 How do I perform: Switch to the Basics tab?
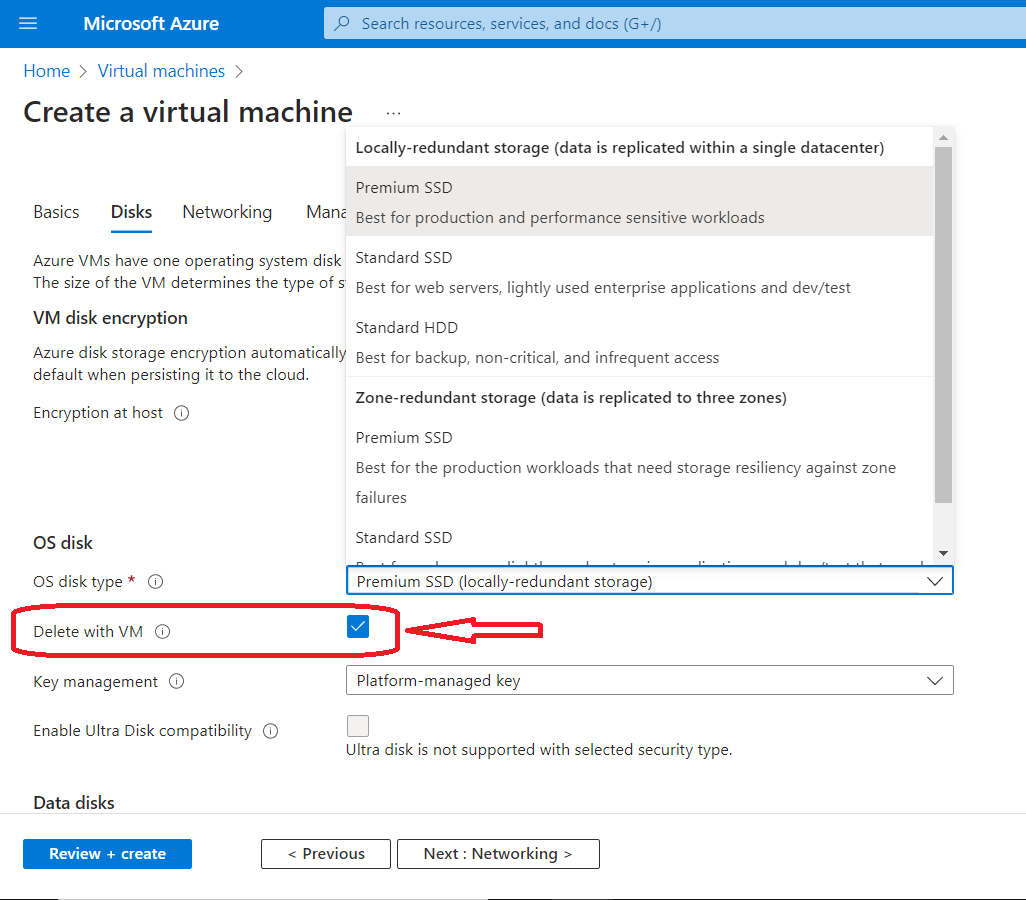pos(56,212)
